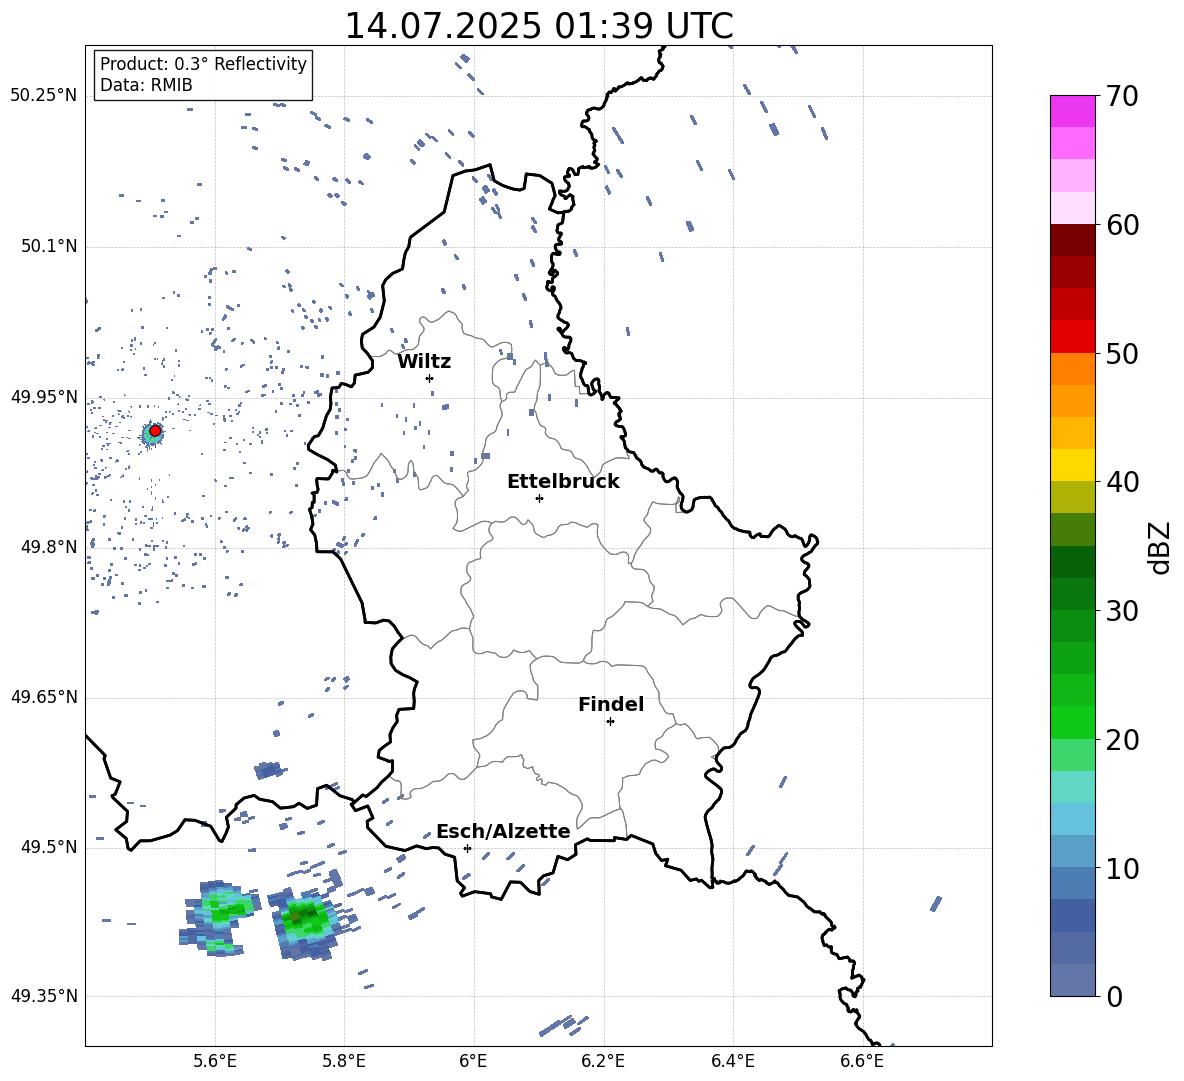Viewport: 1184px width, 1081px height.
Task: Click the '50.1°N' latitude label
Action: (49, 246)
